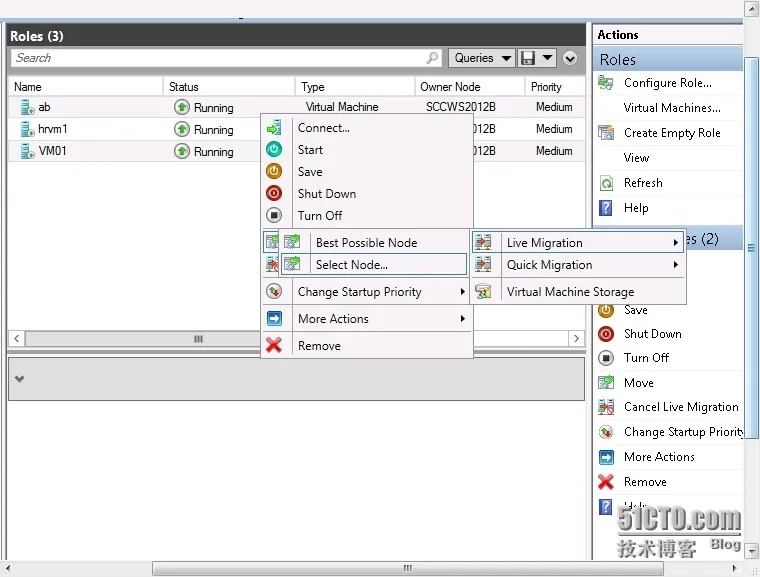Click the hrvm1 virtual machine icon
This screenshot has height=577, width=760.
pyautogui.click(x=27, y=129)
